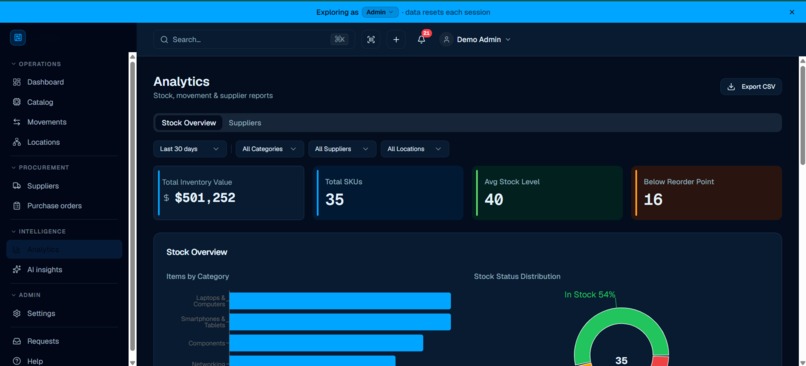Screen dimensions: 806x366
Task: Open Settings gear icon in sidebar
Action: [16, 314]
